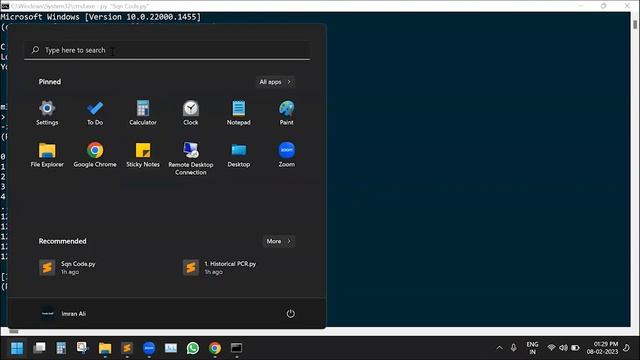
Task: Open WhatsApp from the taskbar
Action: [193, 348]
